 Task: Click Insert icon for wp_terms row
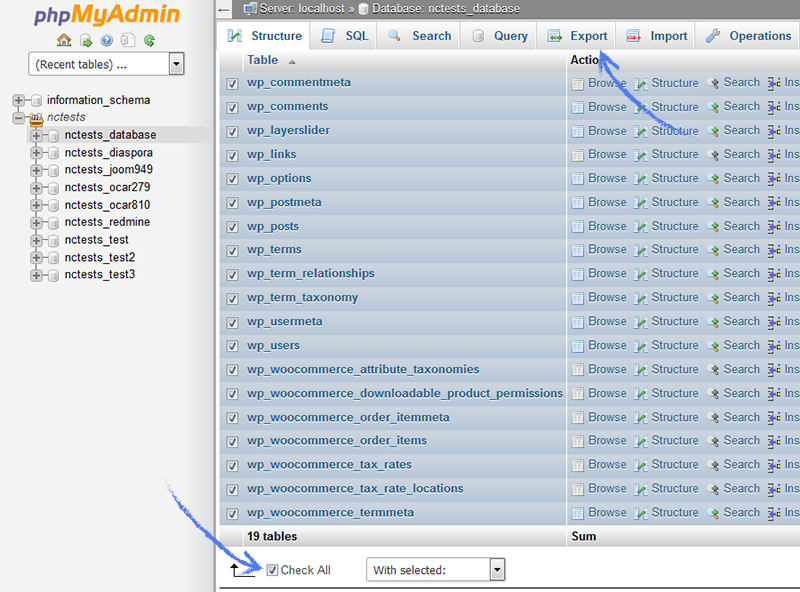pyautogui.click(x=774, y=250)
